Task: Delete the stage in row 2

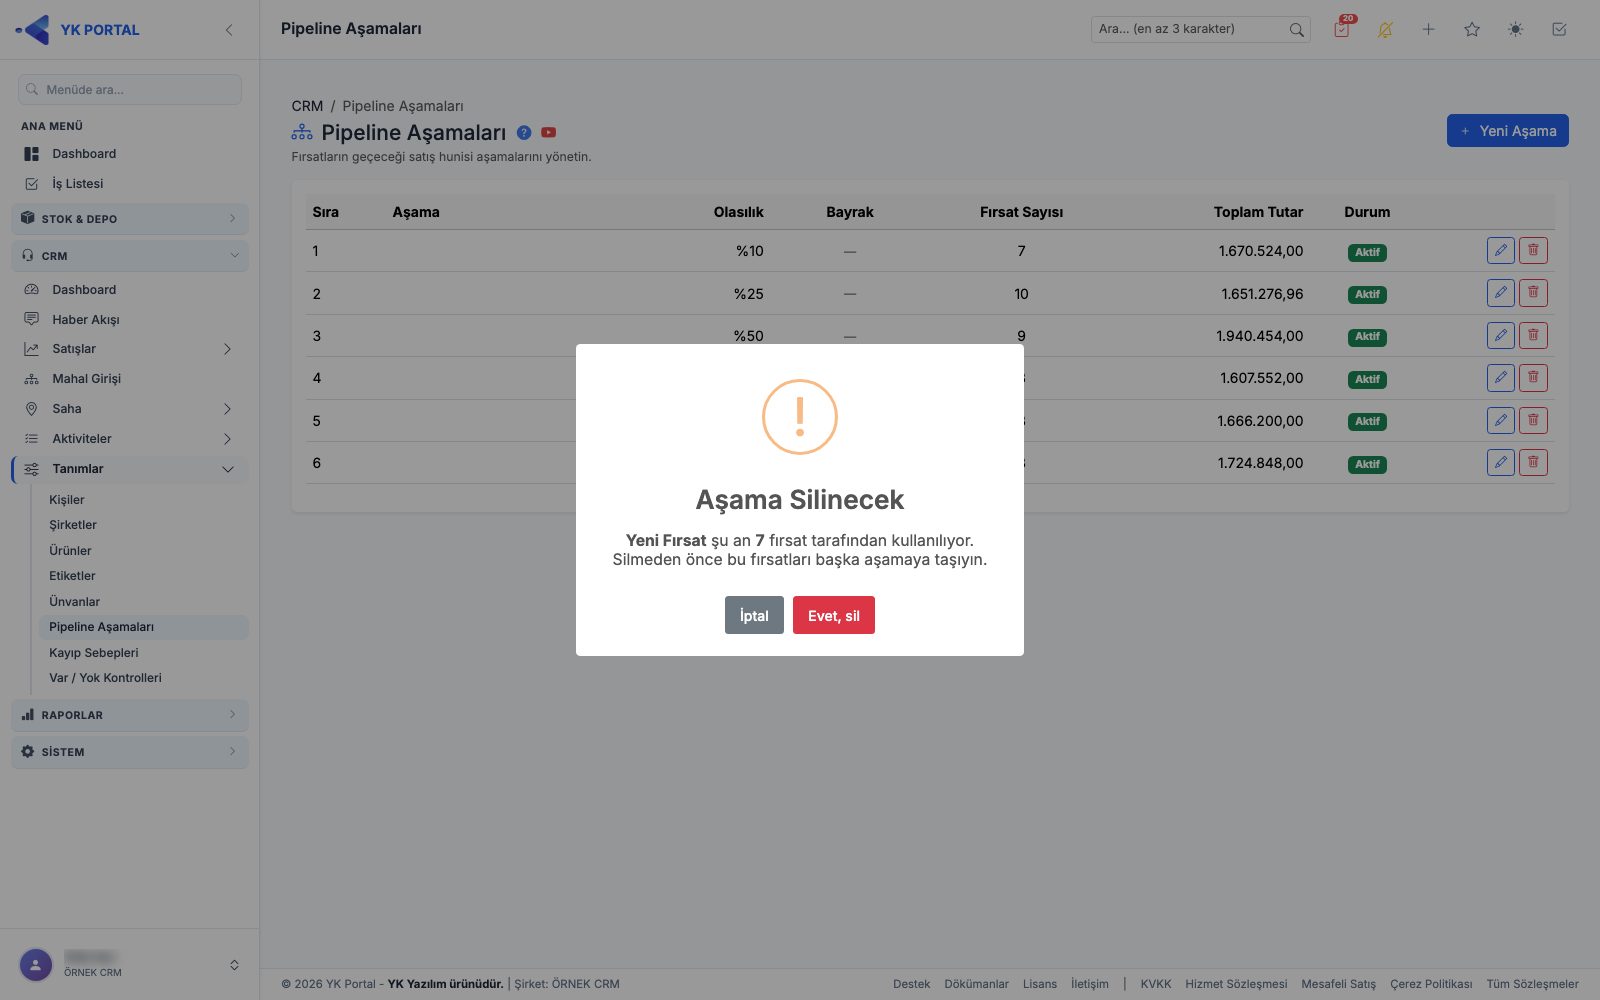Action: (x=1533, y=293)
